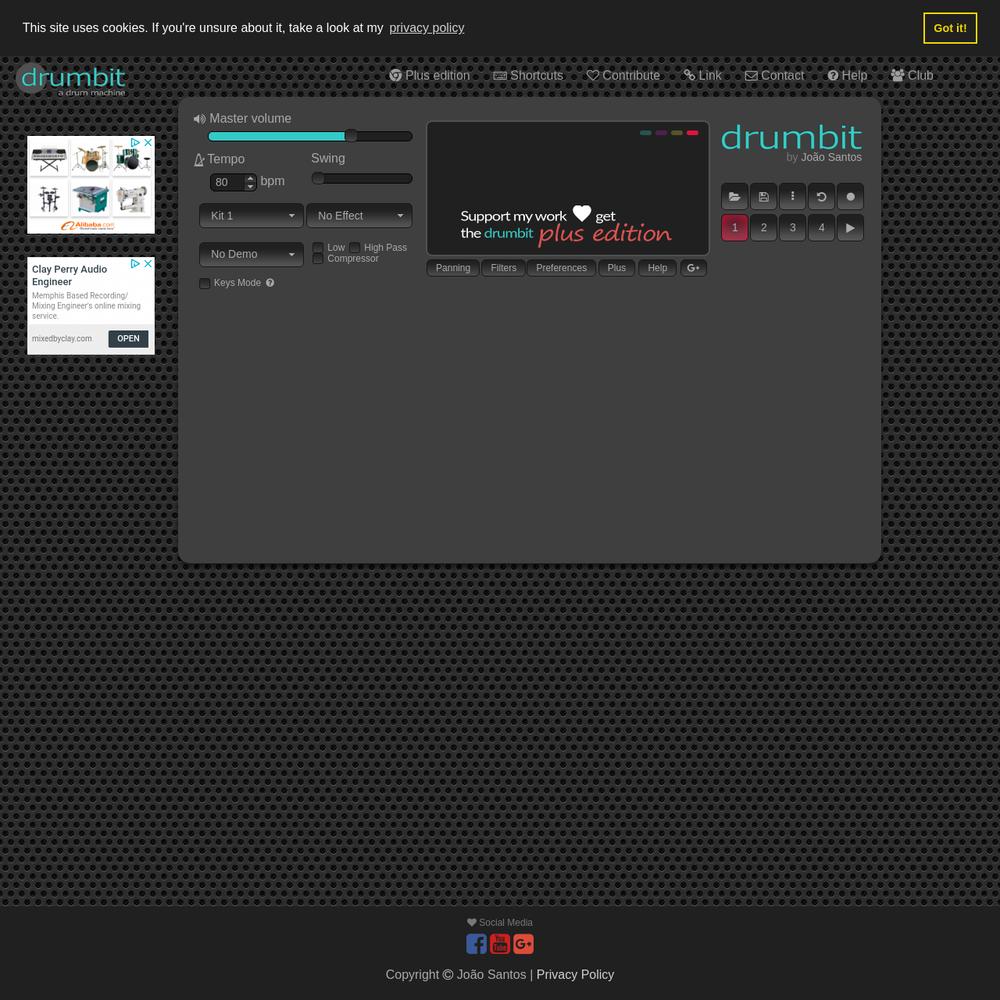Select pattern 1 button
The height and width of the screenshot is (1000, 1000).
point(734,228)
